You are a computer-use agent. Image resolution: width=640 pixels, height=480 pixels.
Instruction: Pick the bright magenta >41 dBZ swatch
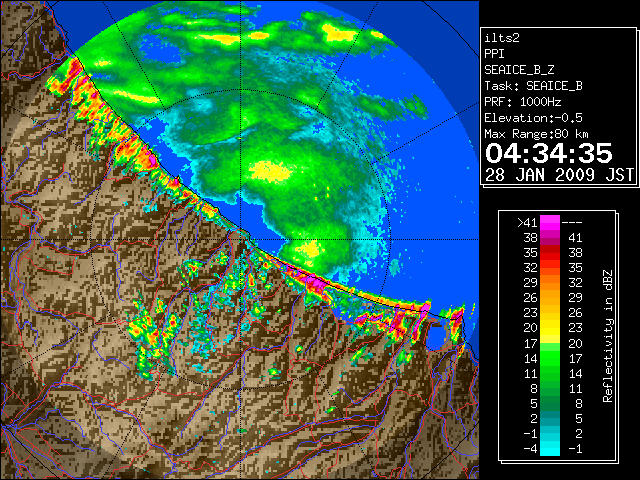tap(550, 223)
